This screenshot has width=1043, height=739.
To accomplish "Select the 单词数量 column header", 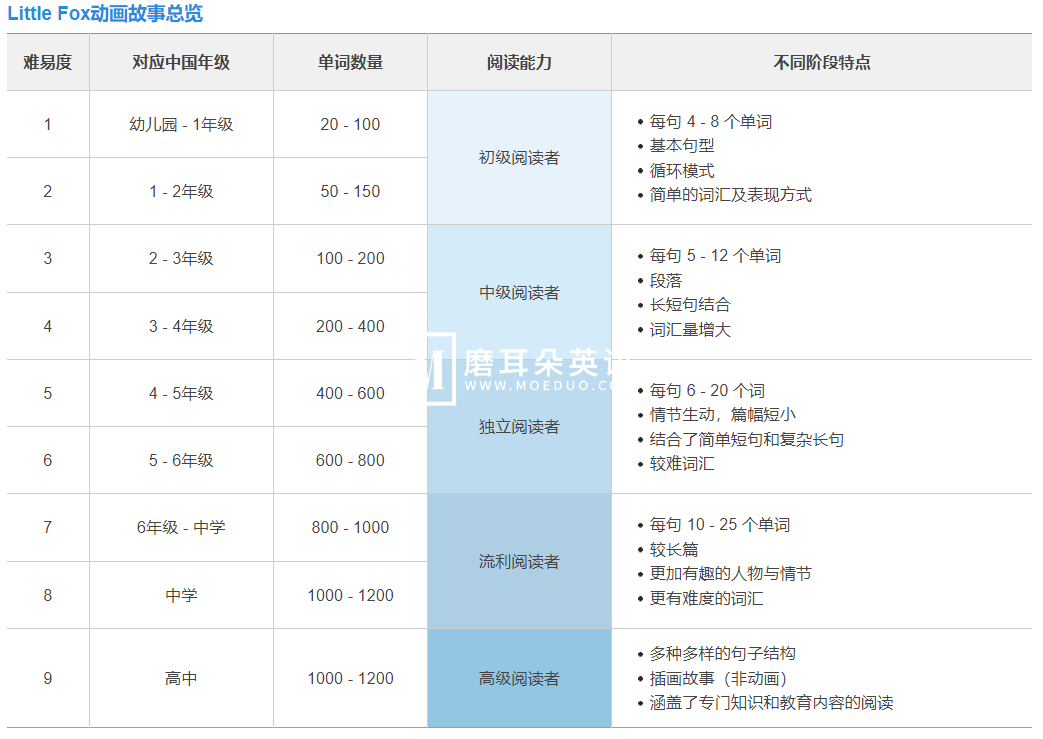I will 350,62.
